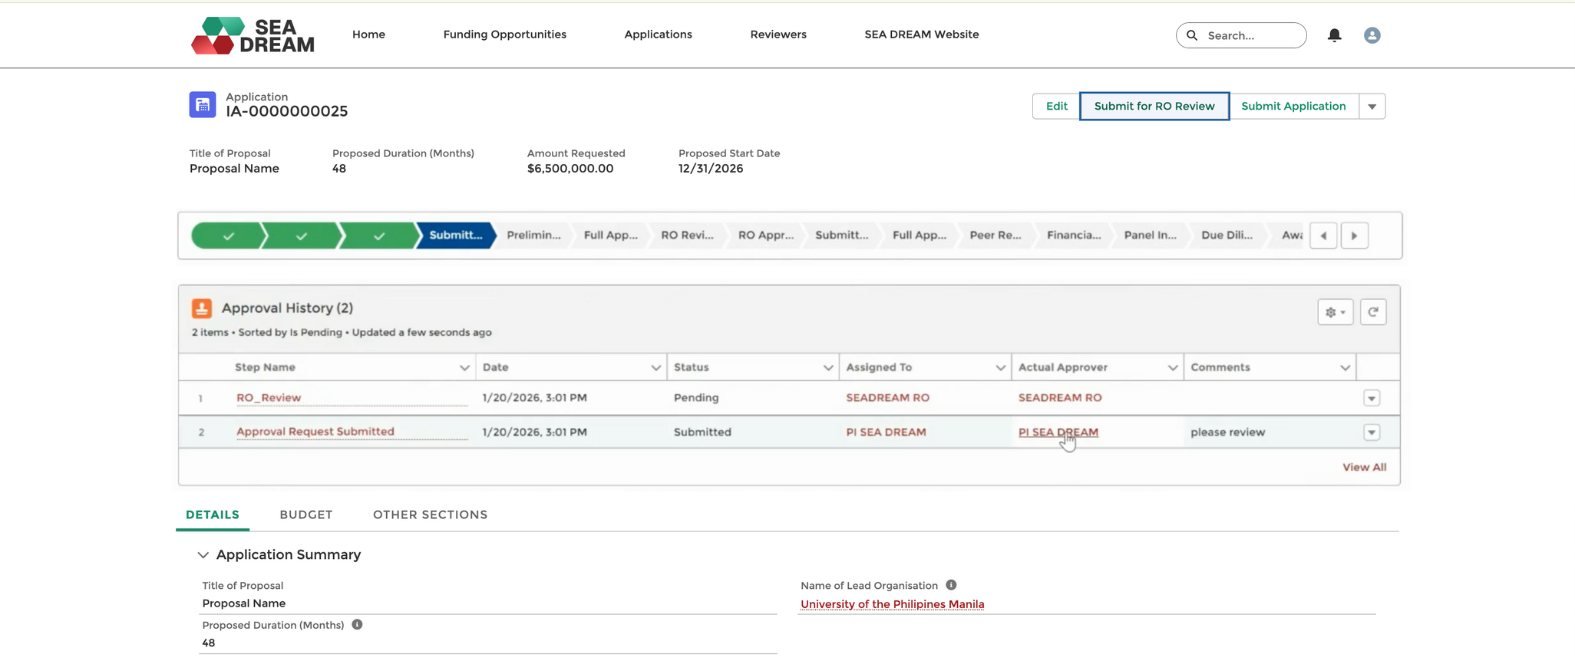Open the University of the Philipines Manila link
This screenshot has width=1575, height=656.
pyautogui.click(x=892, y=604)
